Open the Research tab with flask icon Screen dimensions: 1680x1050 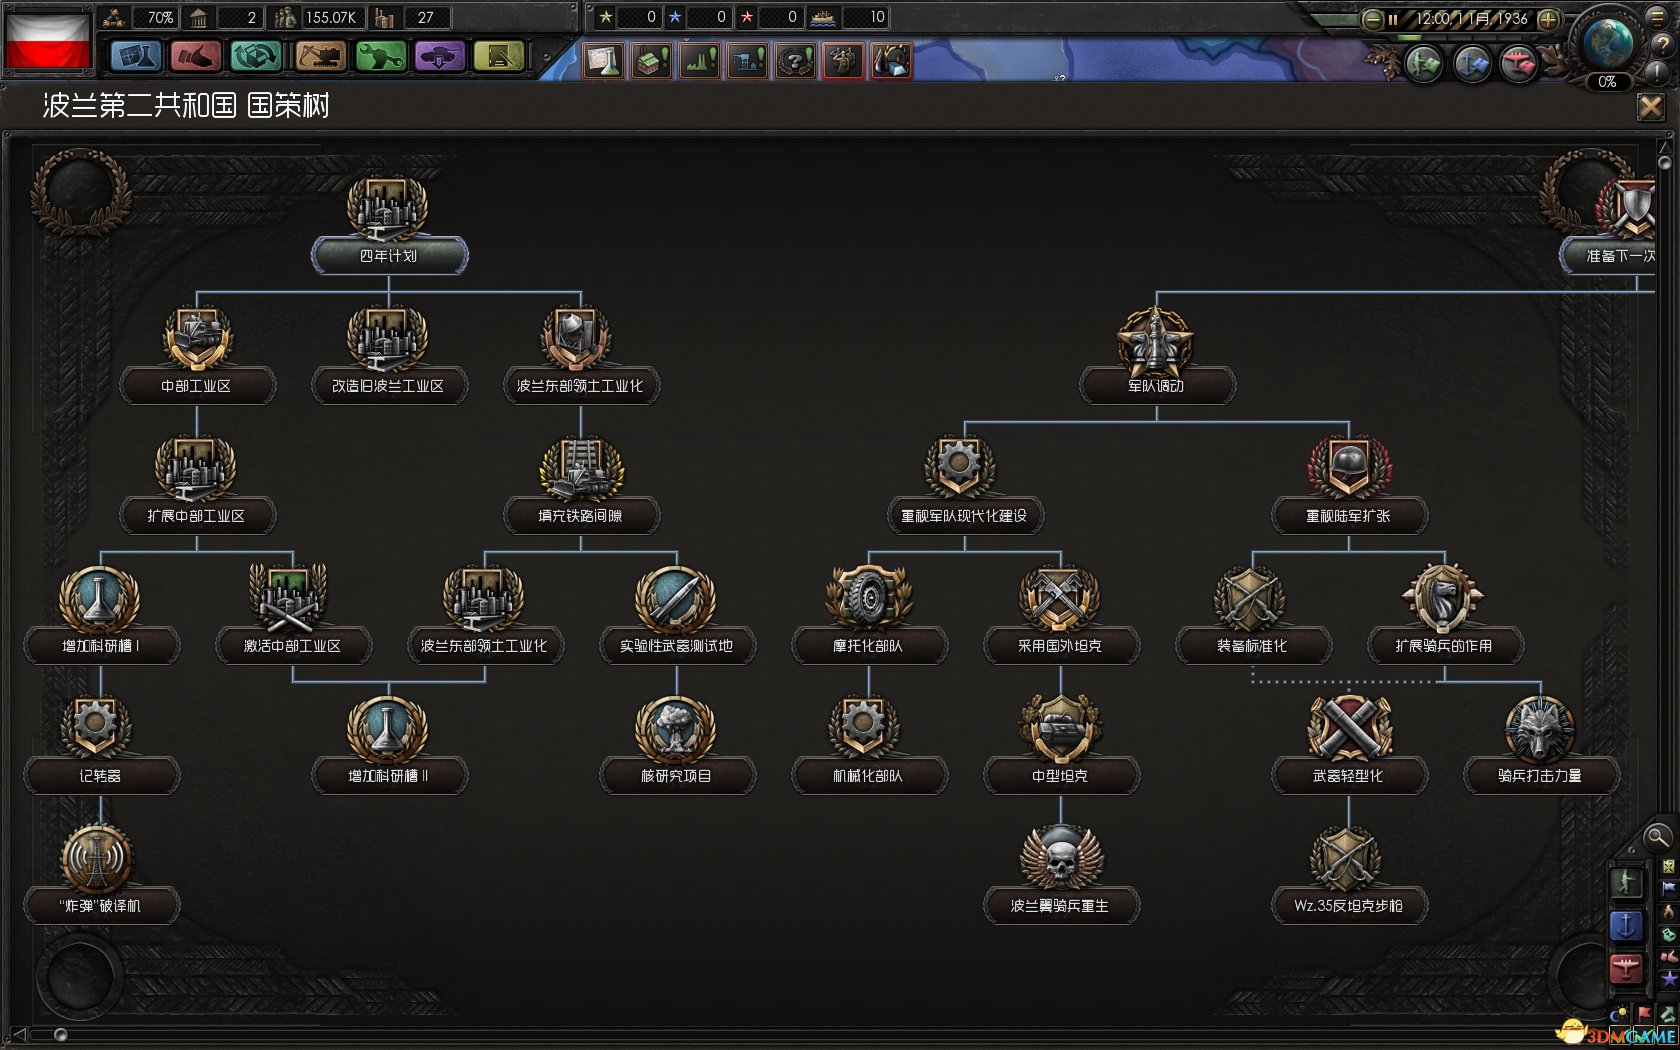136,56
